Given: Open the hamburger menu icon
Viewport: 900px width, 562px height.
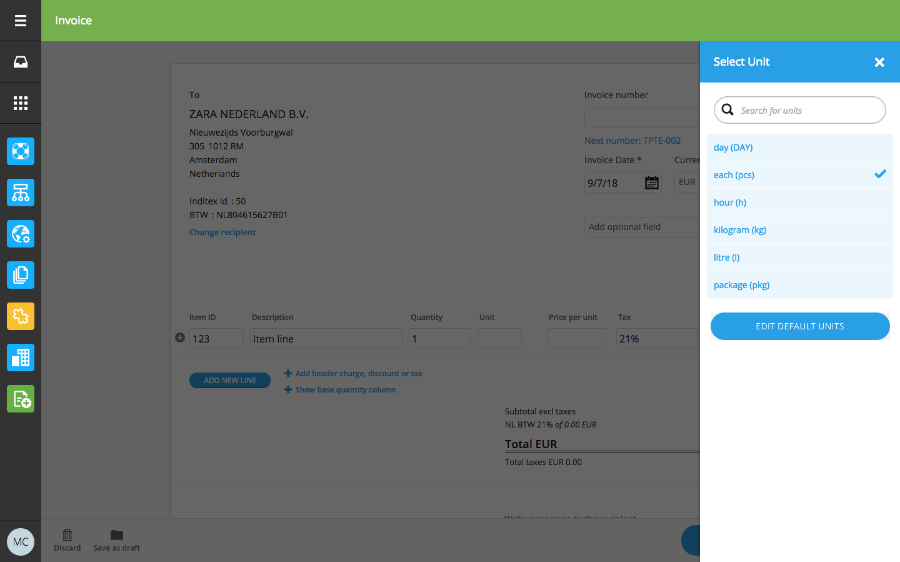Looking at the screenshot, I should click(x=21, y=21).
